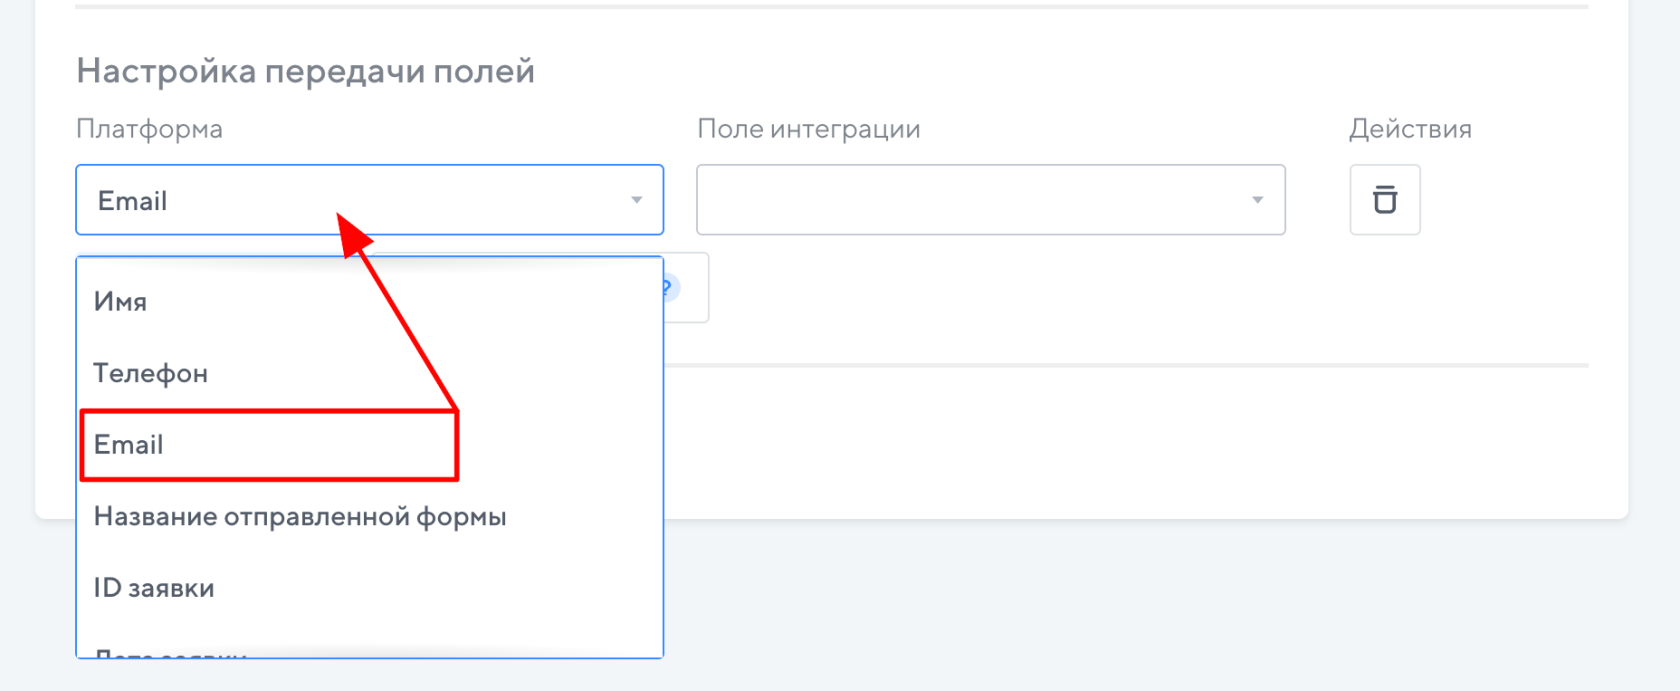The width and height of the screenshot is (1680, 691).
Task: Click the Поле интеграции column label
Action: pos(808,129)
